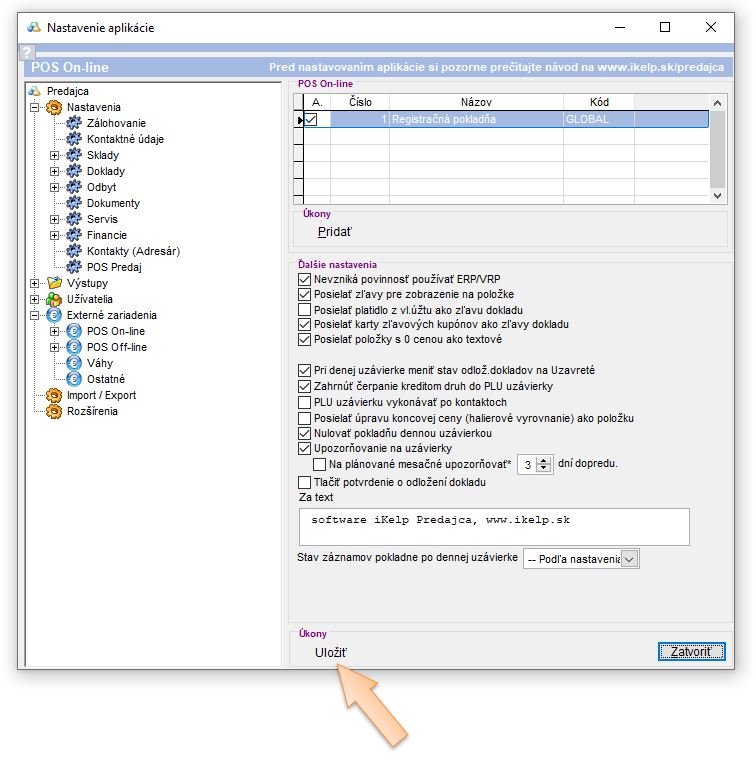Check Tlačiť potvrdenie o odložení dokladu
This screenshot has height=762, width=756.
(x=306, y=482)
